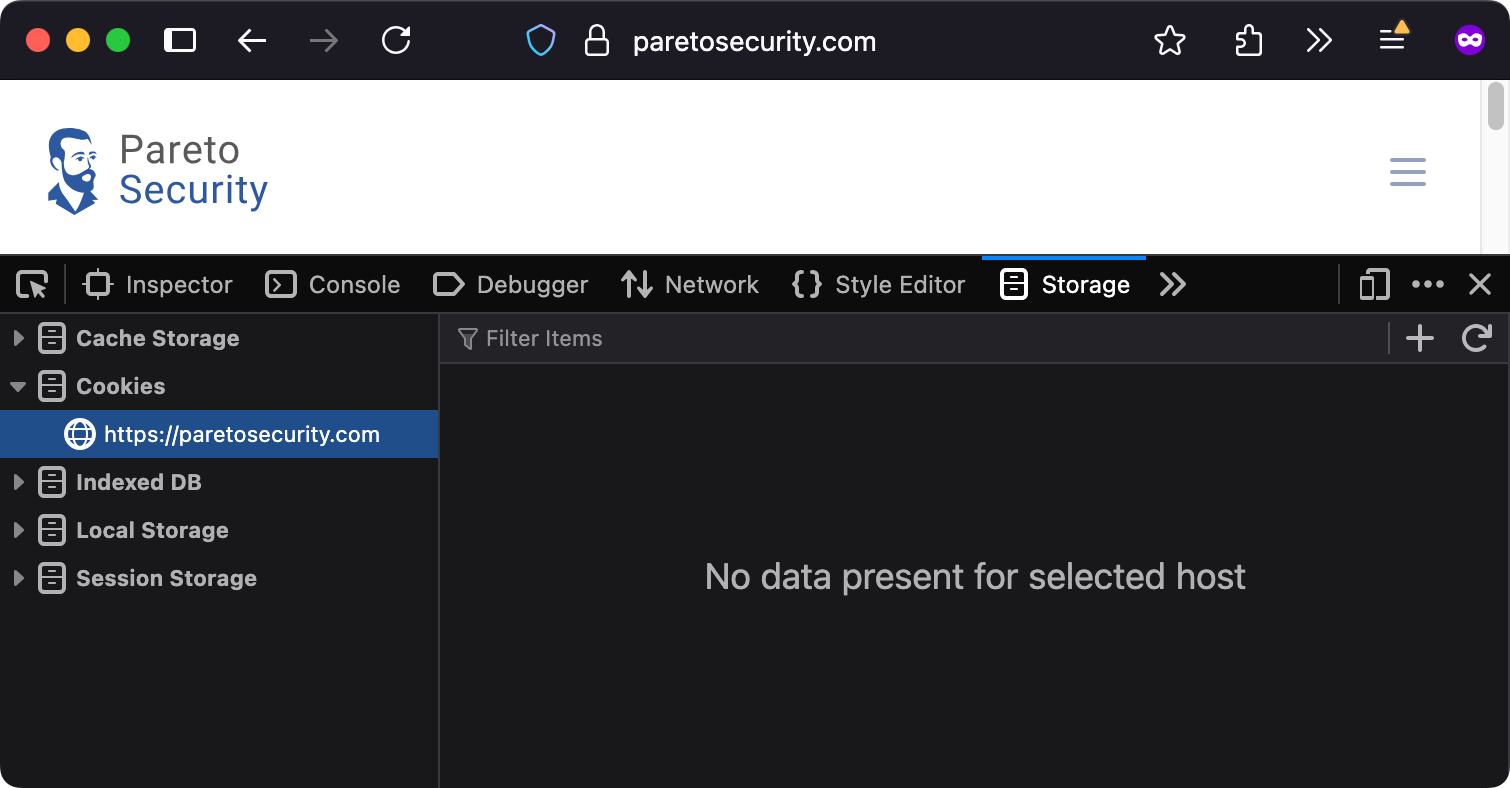Open the Style Editor tab
Image resolution: width=1510 pixels, height=788 pixels.
[x=878, y=285]
